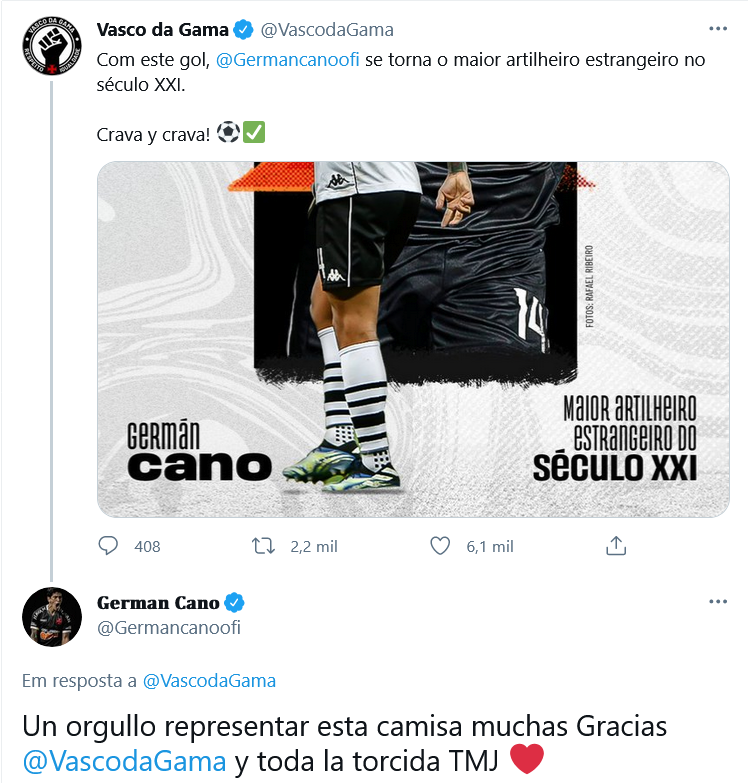748x783 pixels.
Task: Click @VascodaGama handle in tweet header
Action: pos(327,30)
